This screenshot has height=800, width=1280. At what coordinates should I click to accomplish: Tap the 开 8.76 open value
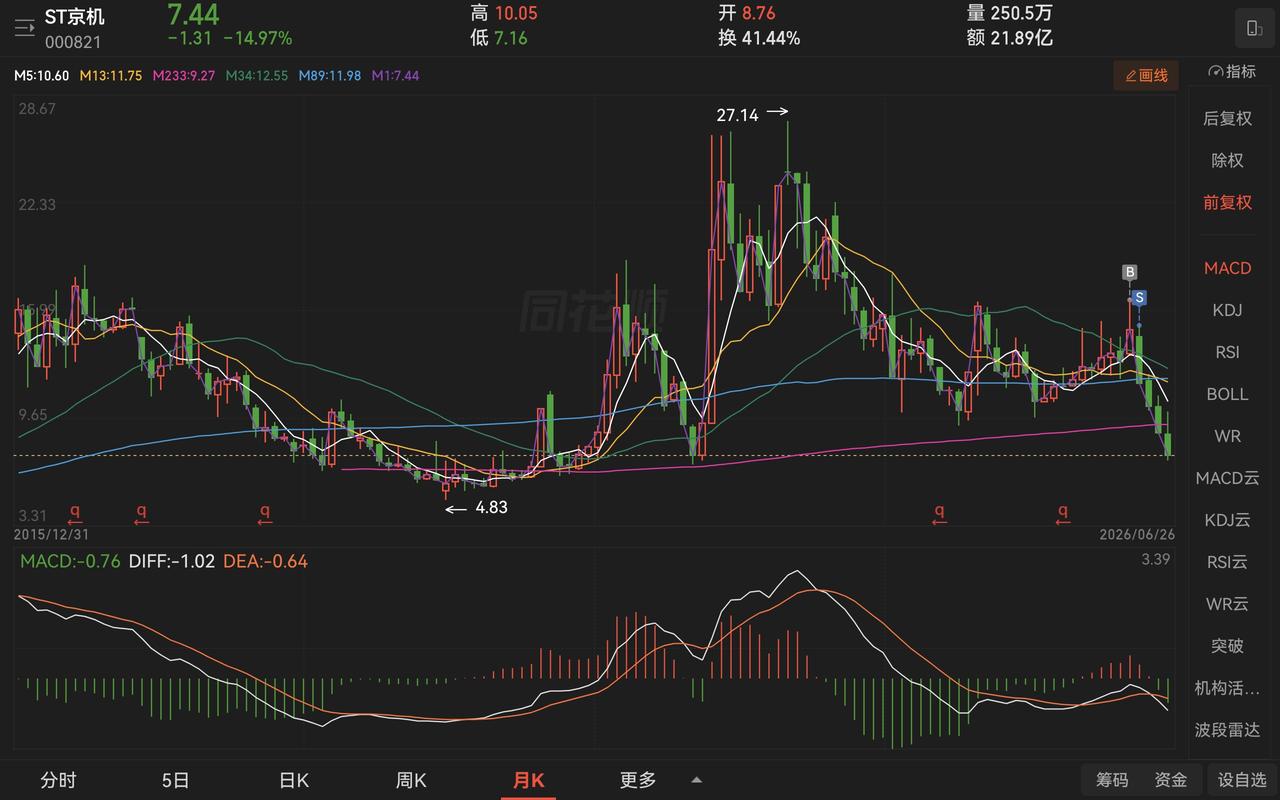[747, 13]
